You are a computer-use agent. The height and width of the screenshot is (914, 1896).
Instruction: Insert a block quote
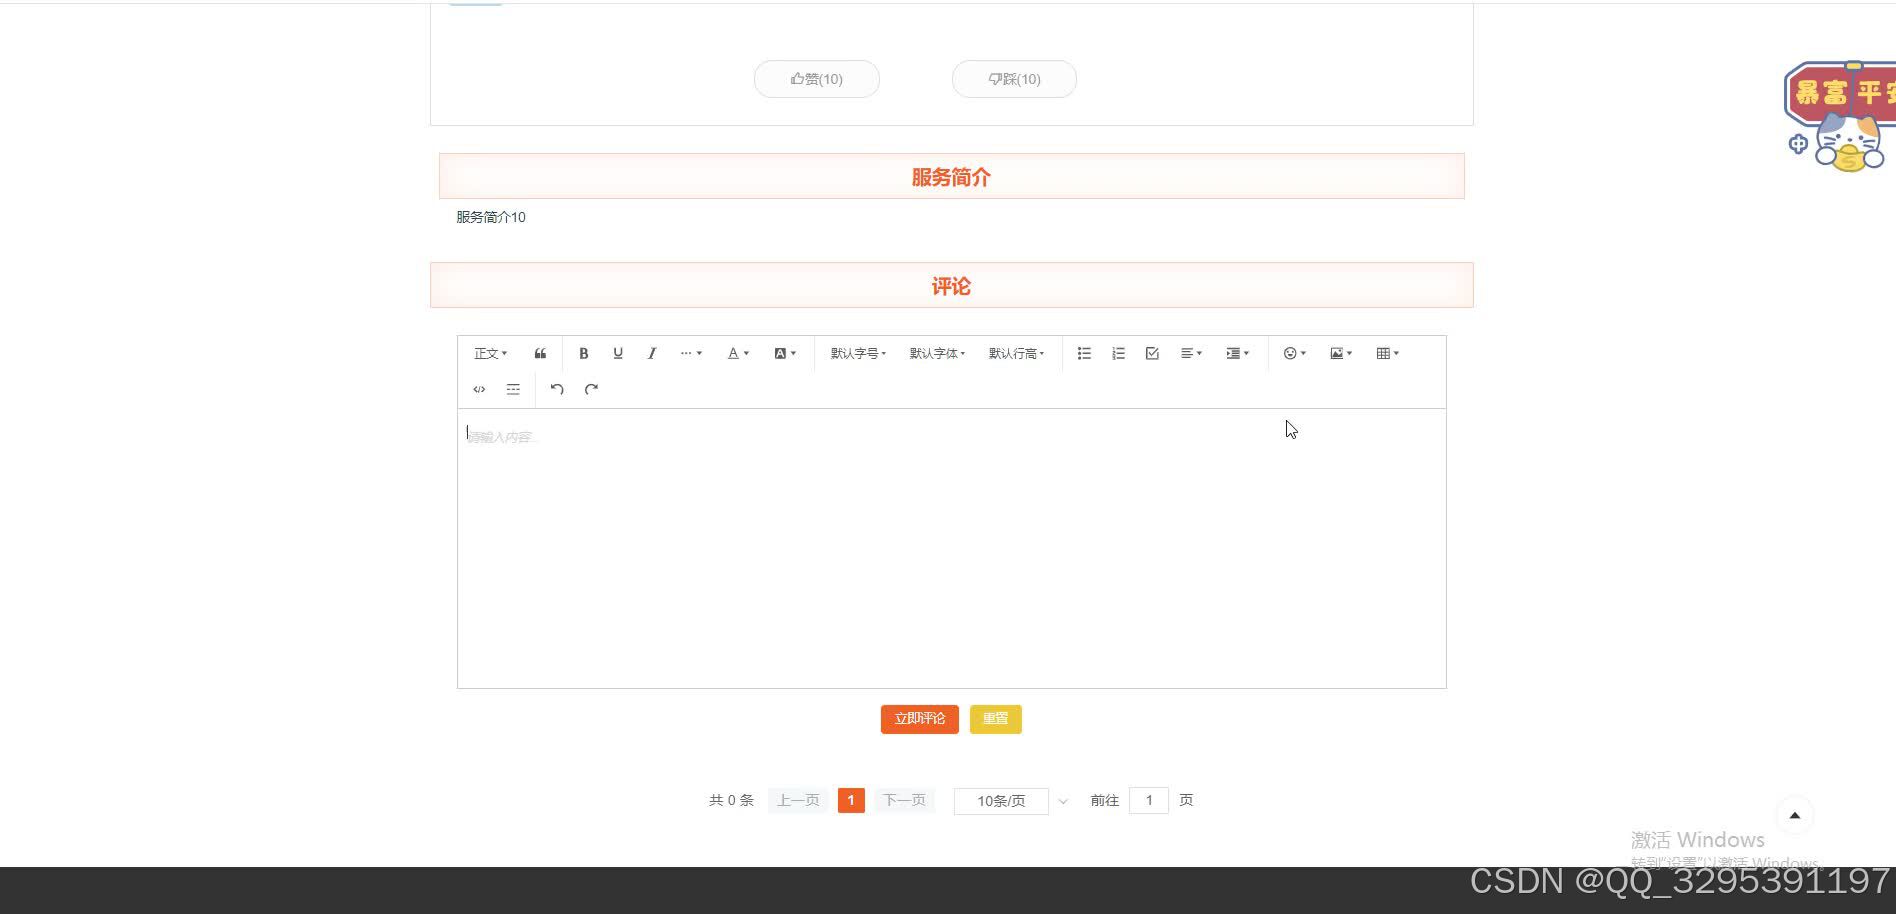coord(540,353)
